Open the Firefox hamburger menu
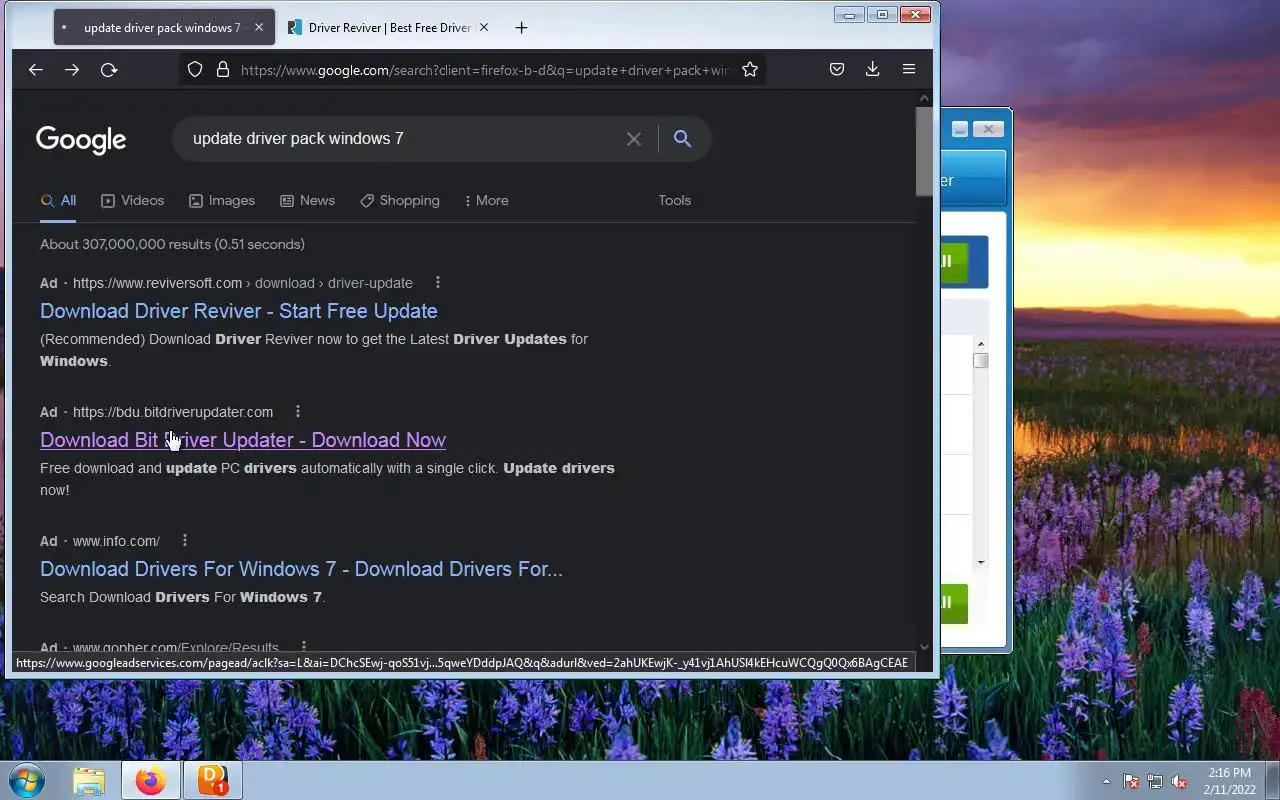The height and width of the screenshot is (800, 1280). (909, 69)
